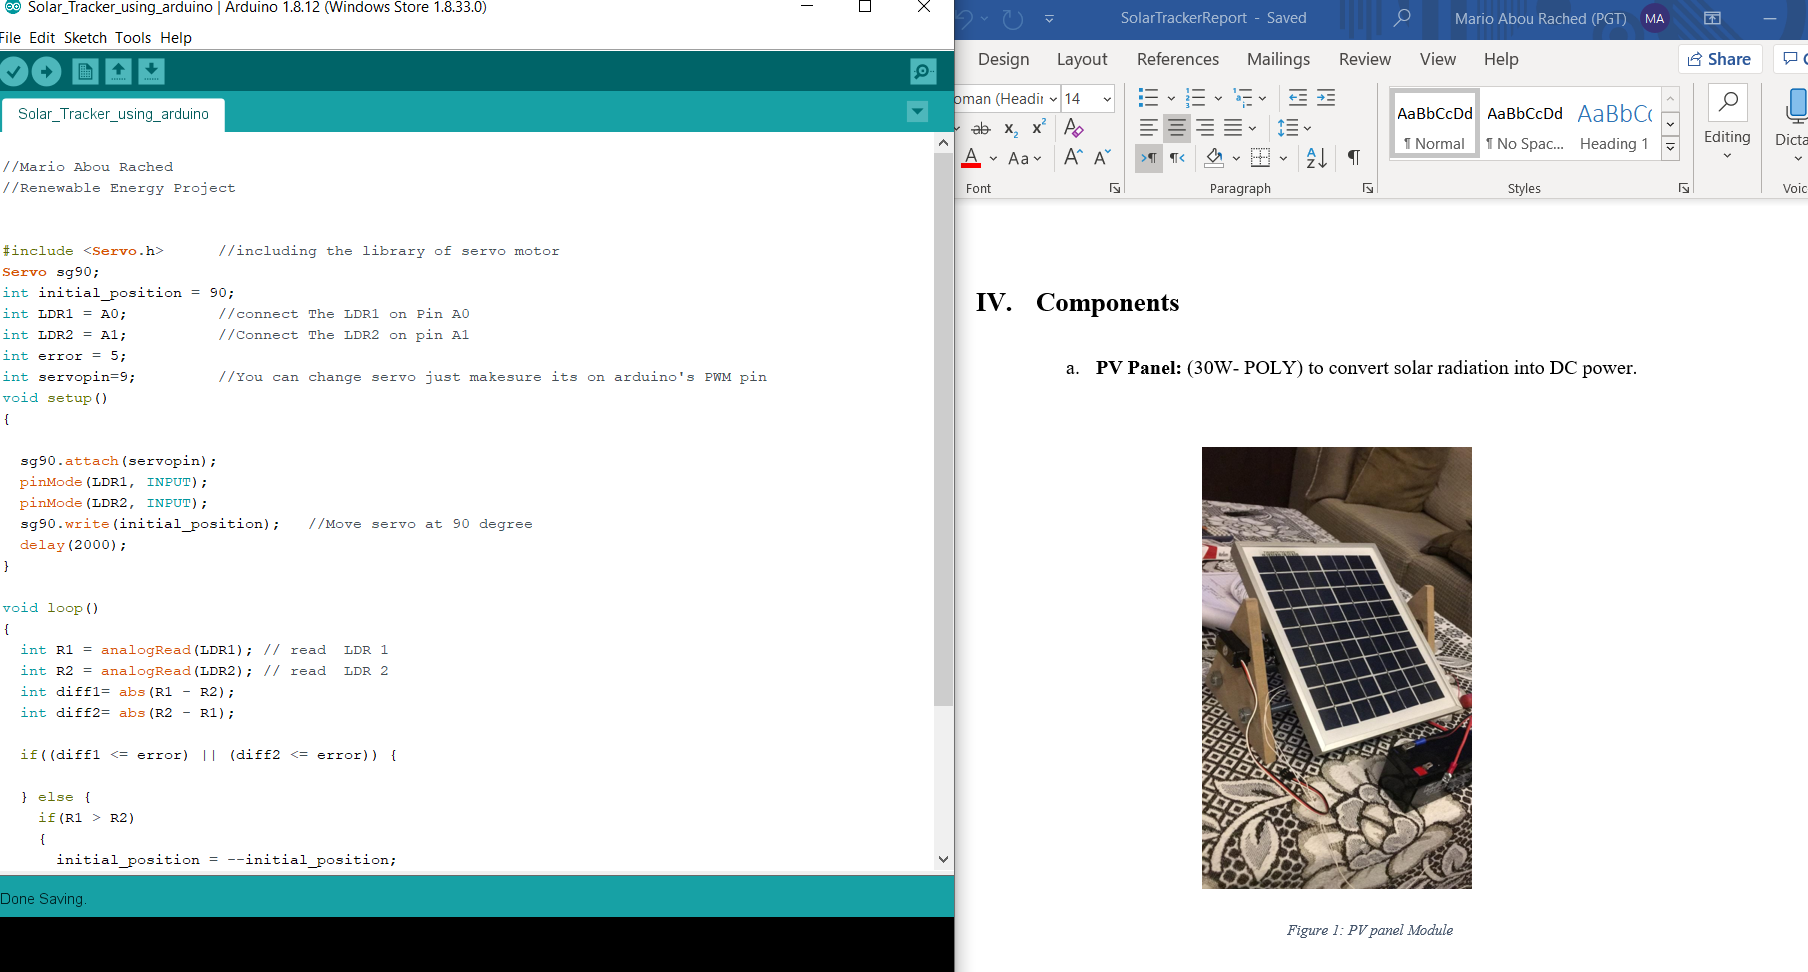Expand the numbering library dropdown arrow
This screenshot has height=972, width=1808.
[x=1218, y=98]
